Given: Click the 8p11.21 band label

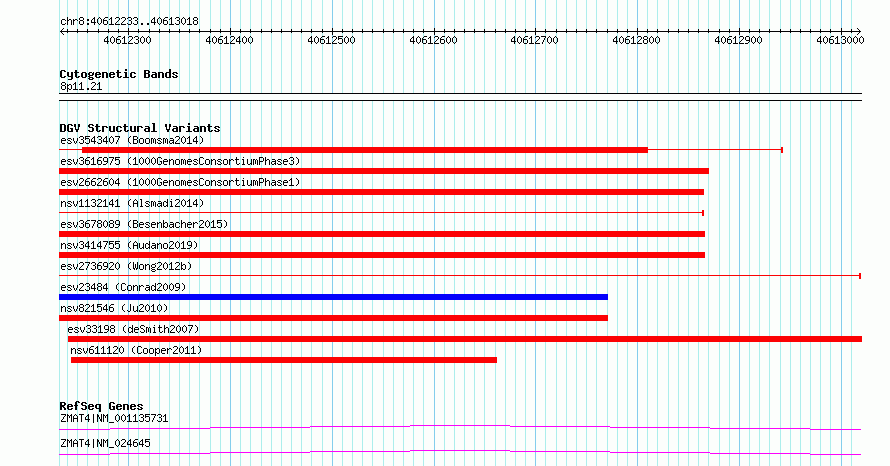Looking at the screenshot, I should pyautogui.click(x=81, y=86).
